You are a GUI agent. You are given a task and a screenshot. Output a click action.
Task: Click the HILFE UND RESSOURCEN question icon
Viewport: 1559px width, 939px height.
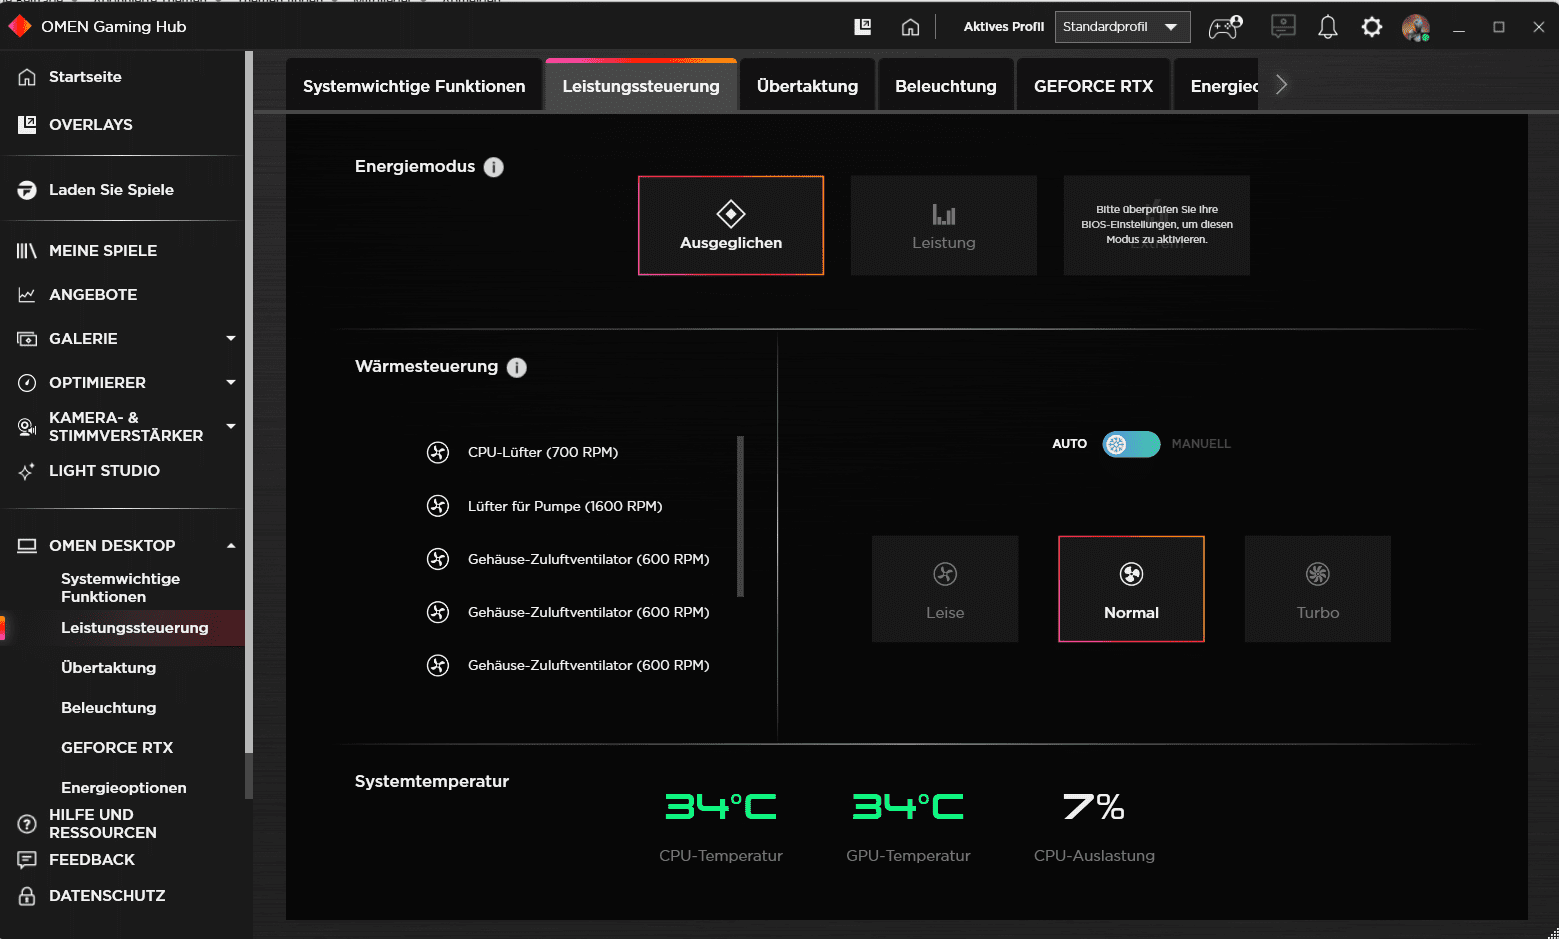[27, 824]
